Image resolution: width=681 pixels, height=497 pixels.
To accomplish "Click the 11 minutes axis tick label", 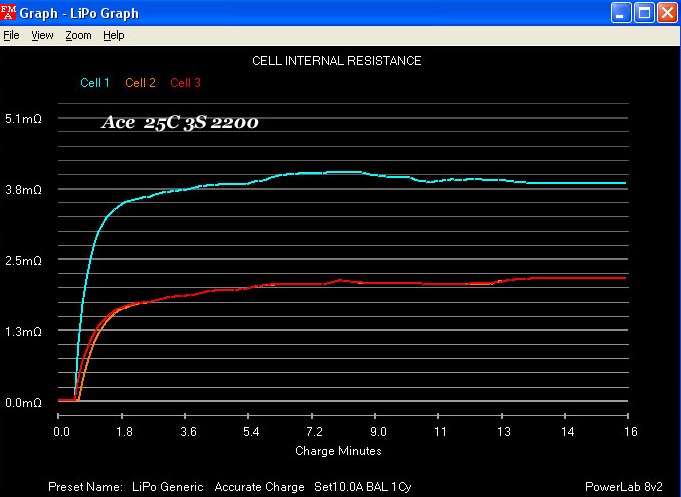I will pos(440,431).
